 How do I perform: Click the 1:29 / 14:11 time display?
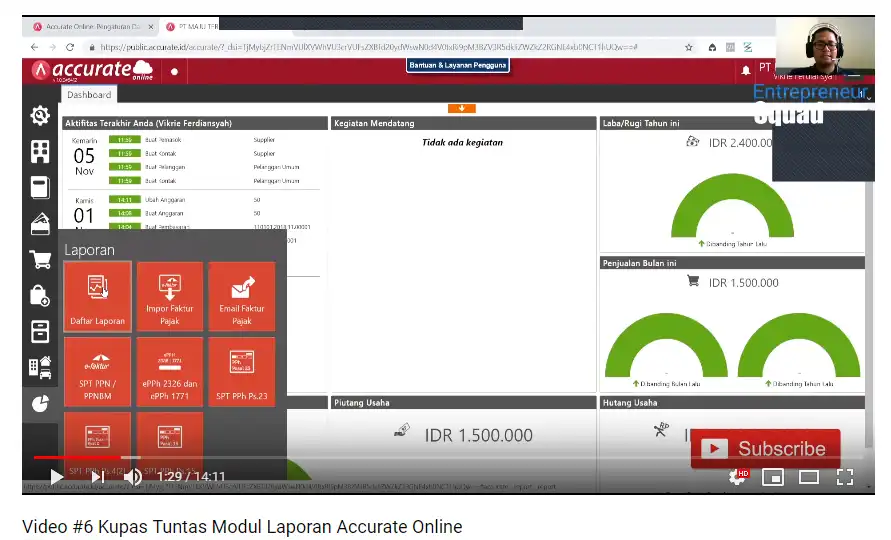[x=191, y=476]
